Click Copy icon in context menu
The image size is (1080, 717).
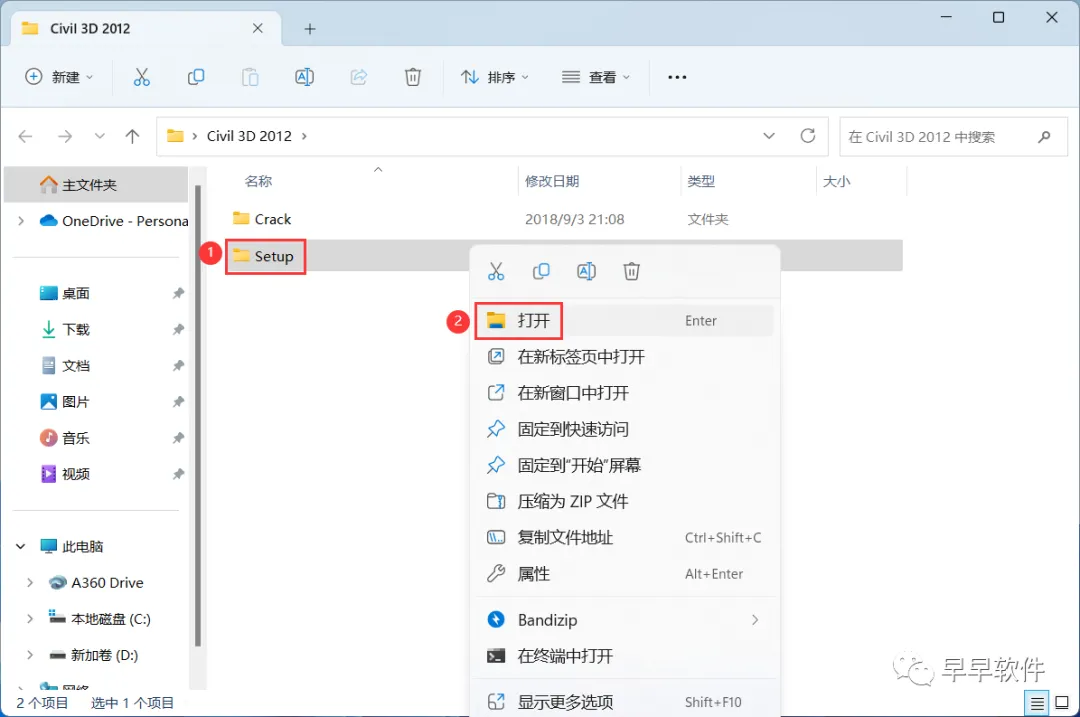pyautogui.click(x=541, y=271)
